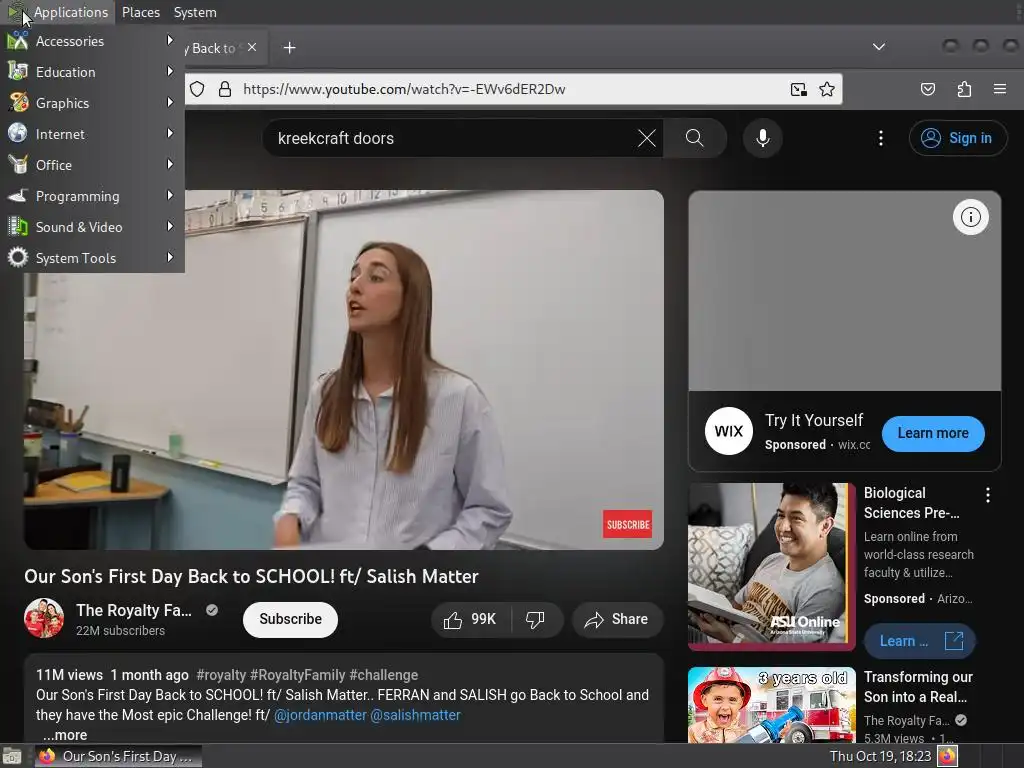This screenshot has width=1024, height=768.
Task: Click the Sign in button
Action: (x=957, y=138)
